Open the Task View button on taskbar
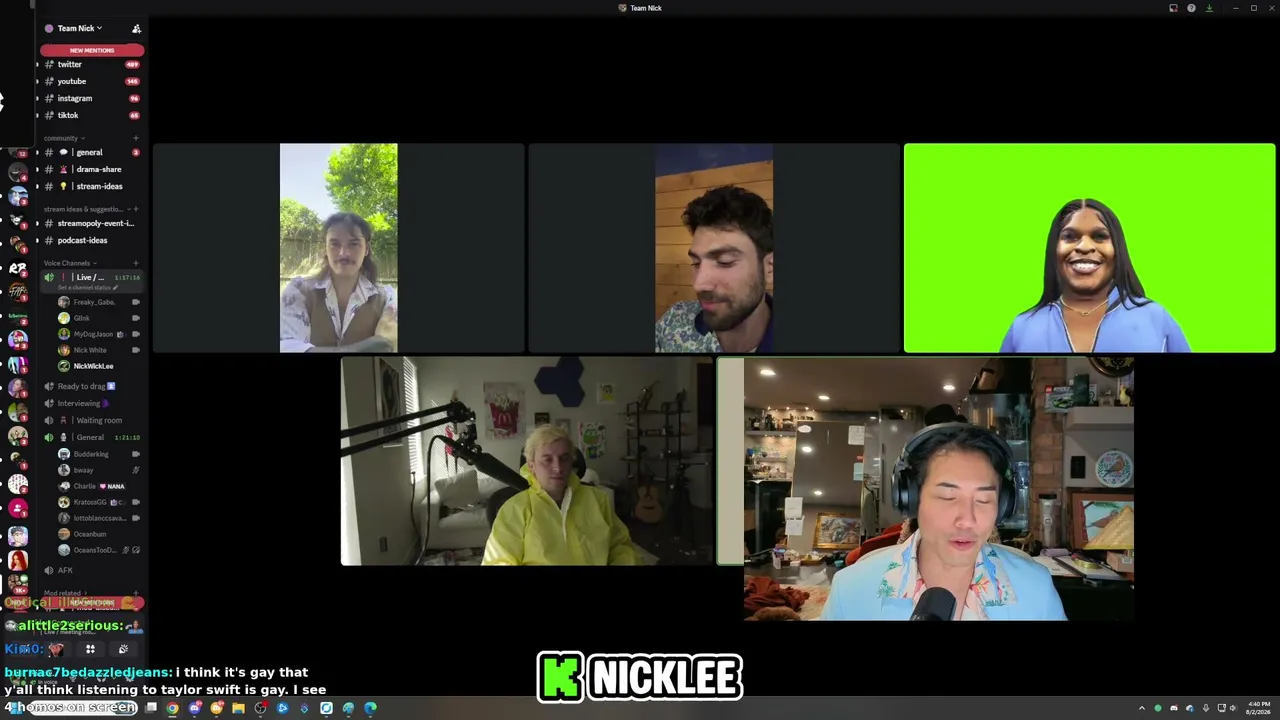Screen dimensions: 1280x720 [x=151, y=709]
